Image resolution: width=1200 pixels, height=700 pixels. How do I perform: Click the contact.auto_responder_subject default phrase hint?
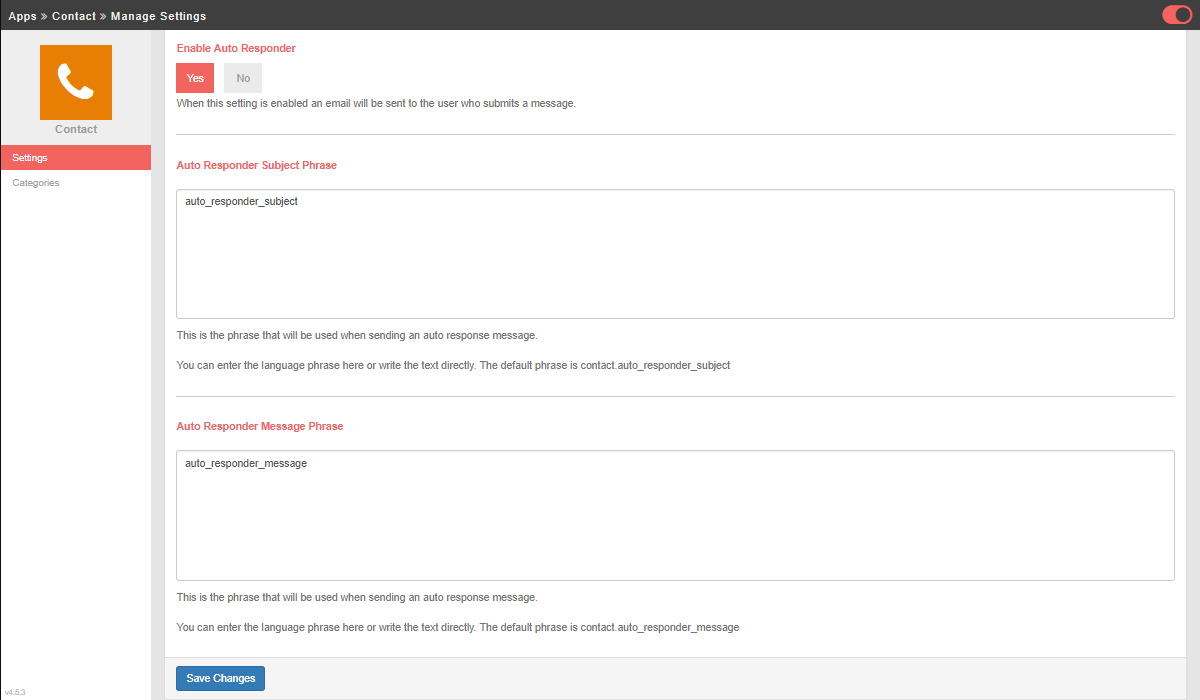click(x=655, y=366)
